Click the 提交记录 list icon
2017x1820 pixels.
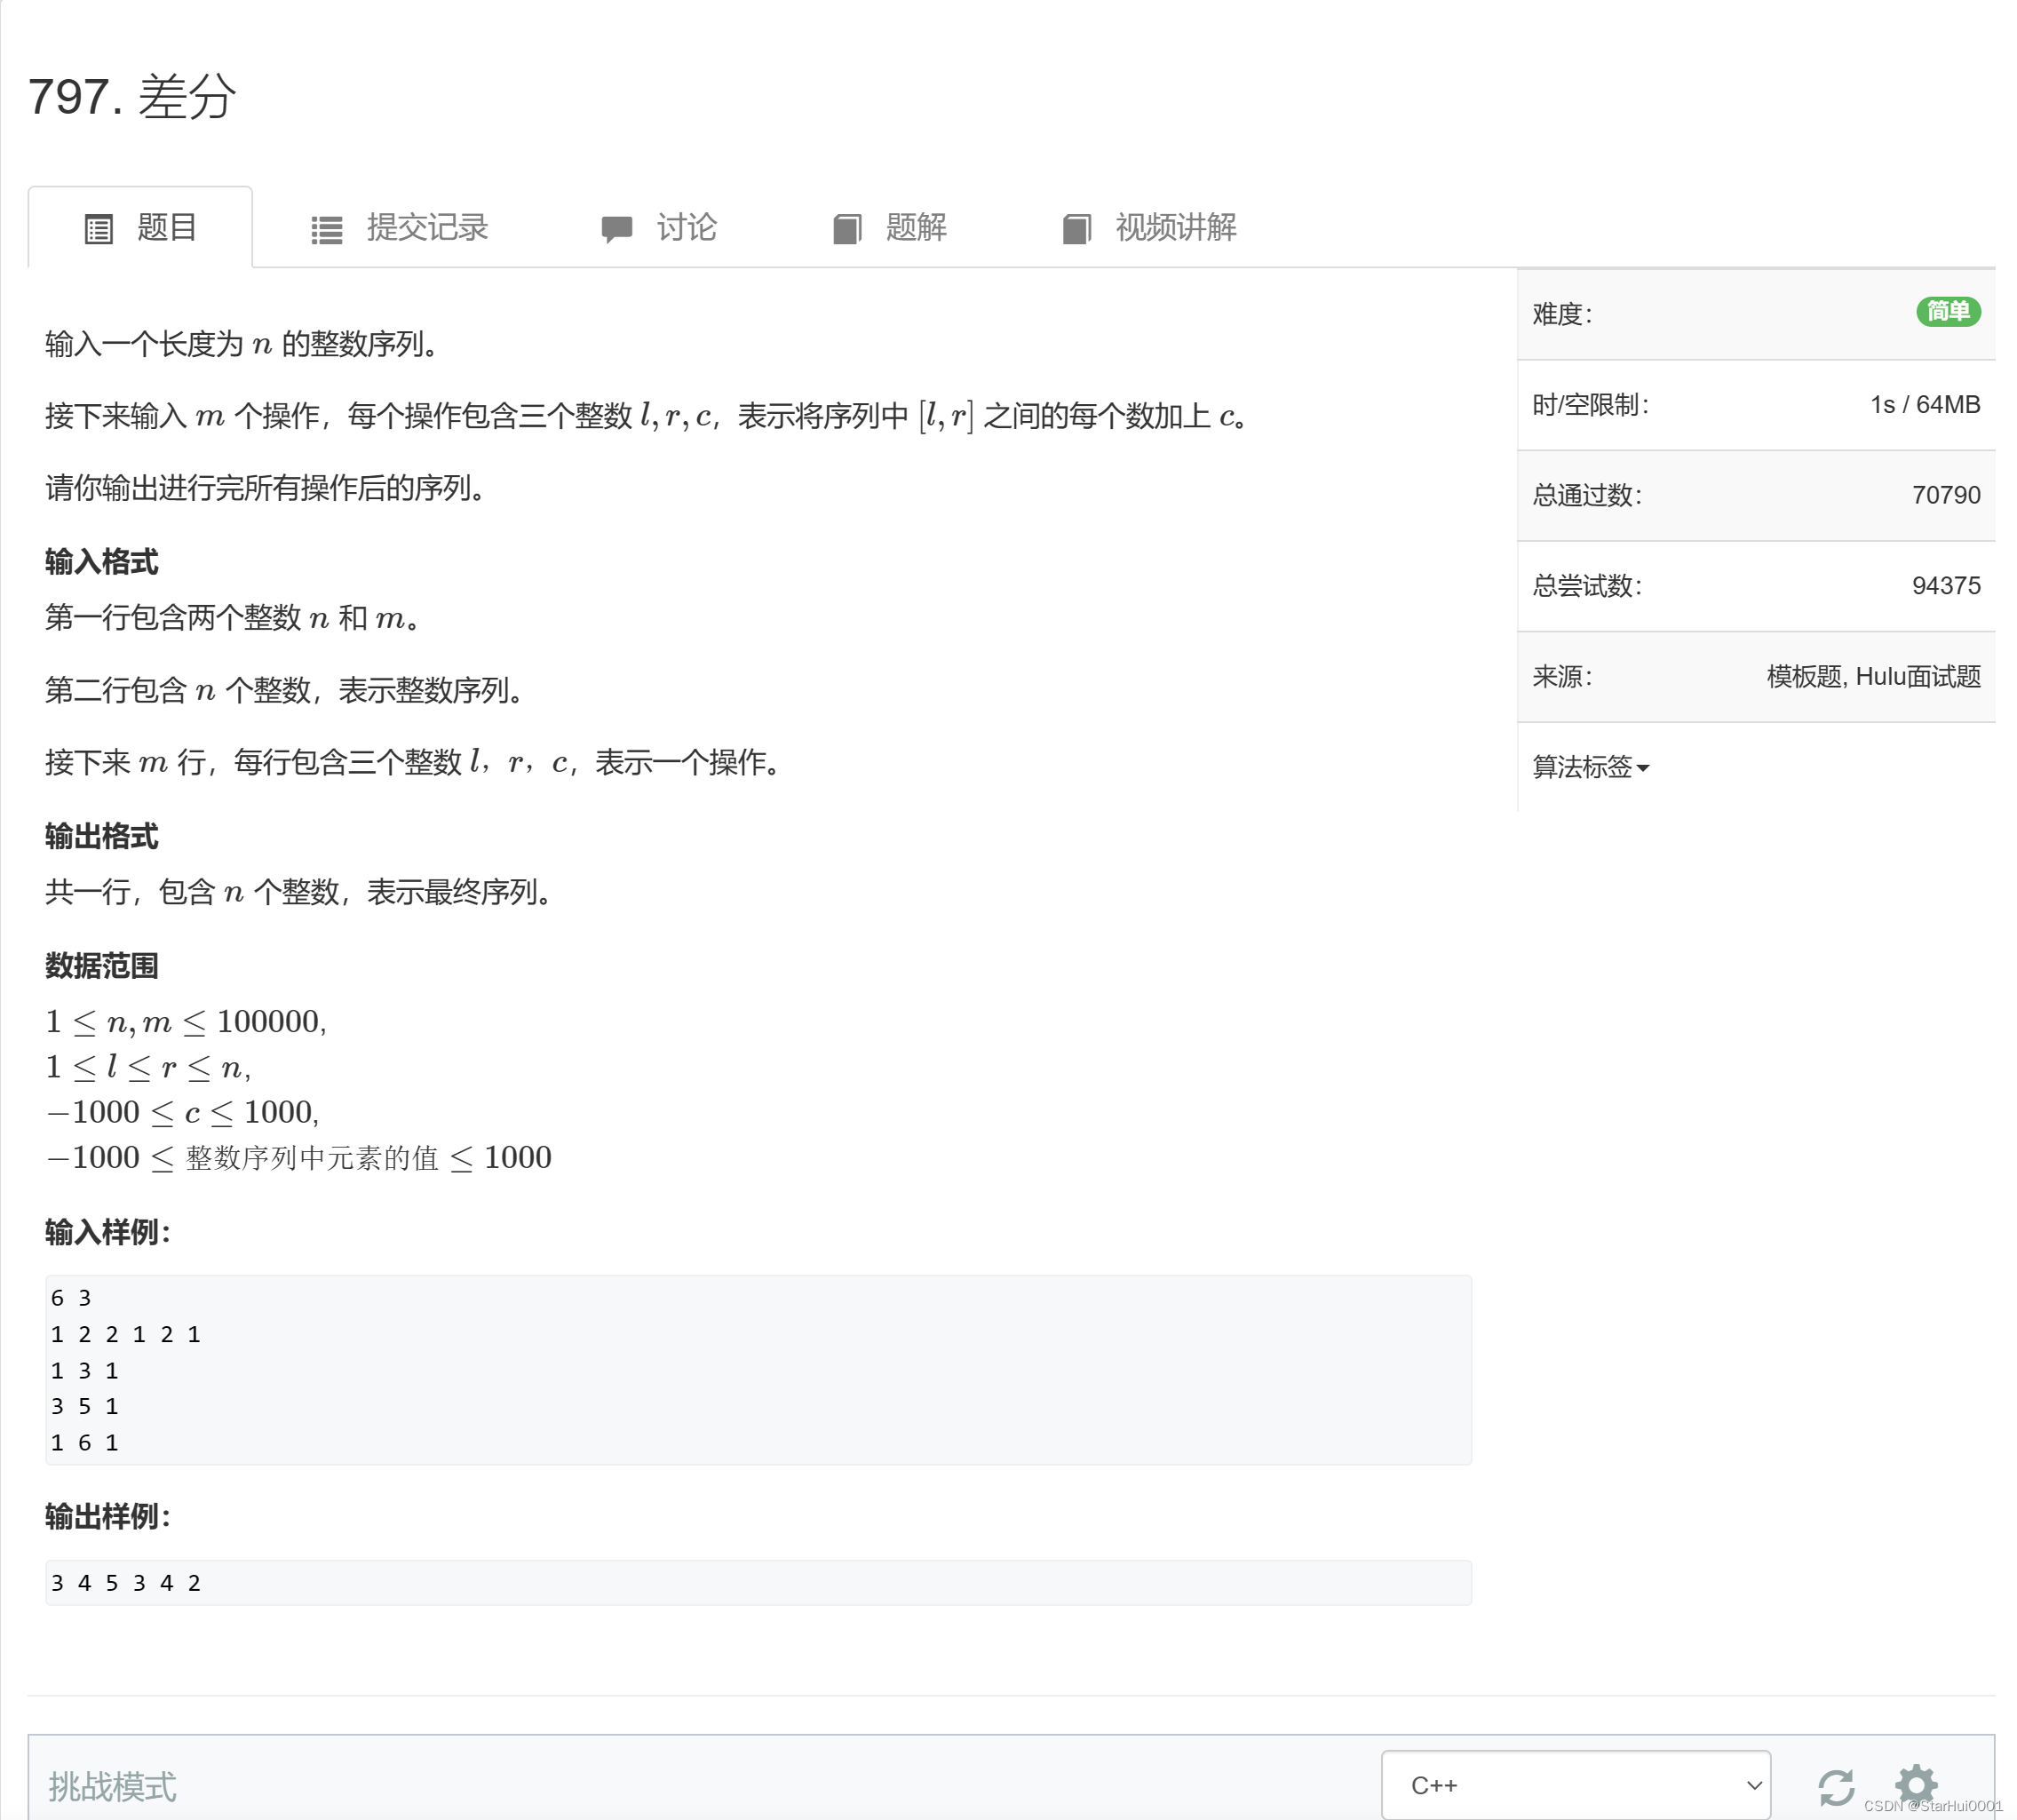pyautogui.click(x=326, y=230)
